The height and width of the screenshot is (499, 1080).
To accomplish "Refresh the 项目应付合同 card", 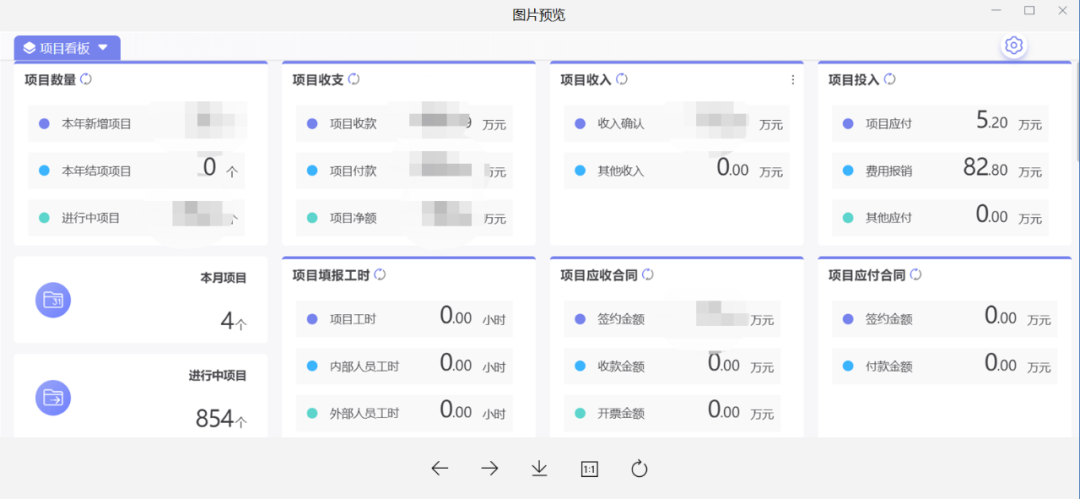I will click(916, 274).
